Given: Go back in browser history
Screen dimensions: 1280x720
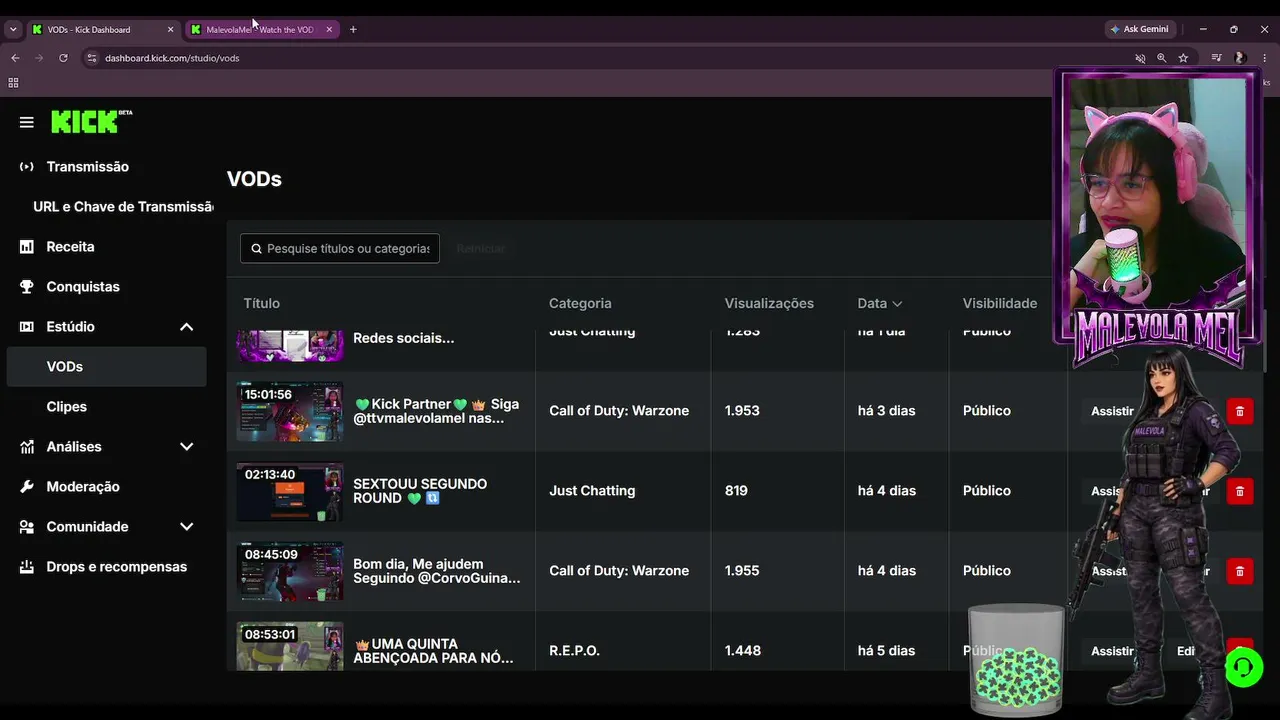Looking at the screenshot, I should [x=15, y=58].
